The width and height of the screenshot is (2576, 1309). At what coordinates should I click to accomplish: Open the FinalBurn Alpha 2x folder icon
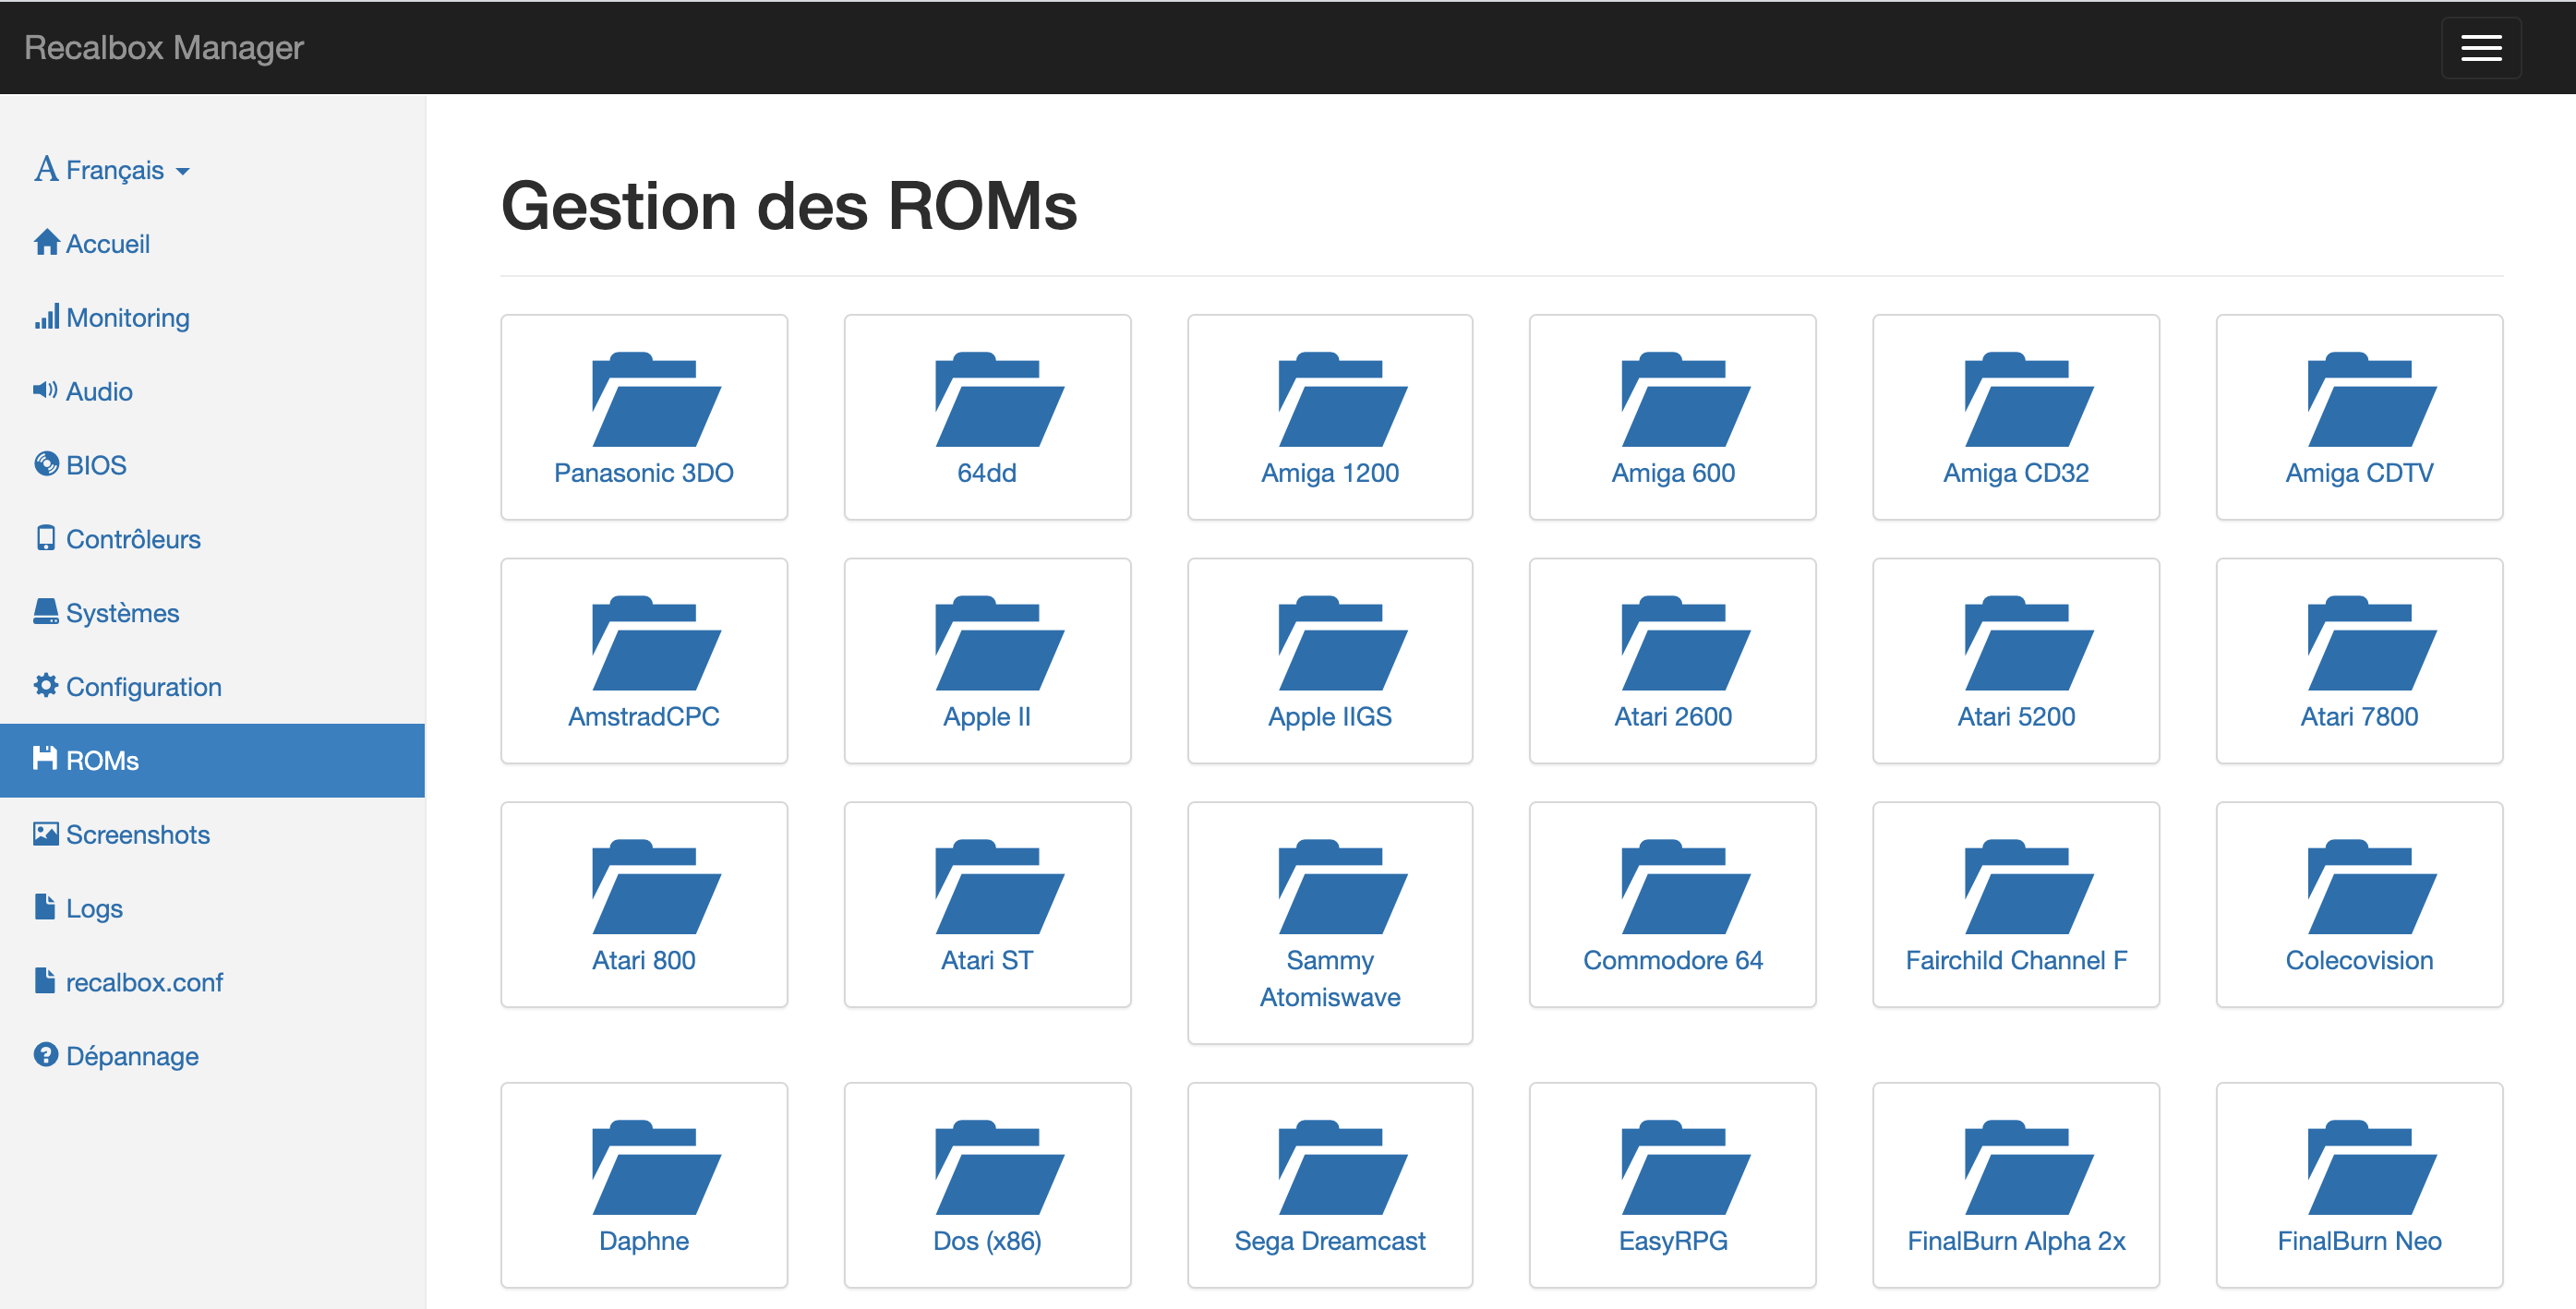(2028, 1167)
